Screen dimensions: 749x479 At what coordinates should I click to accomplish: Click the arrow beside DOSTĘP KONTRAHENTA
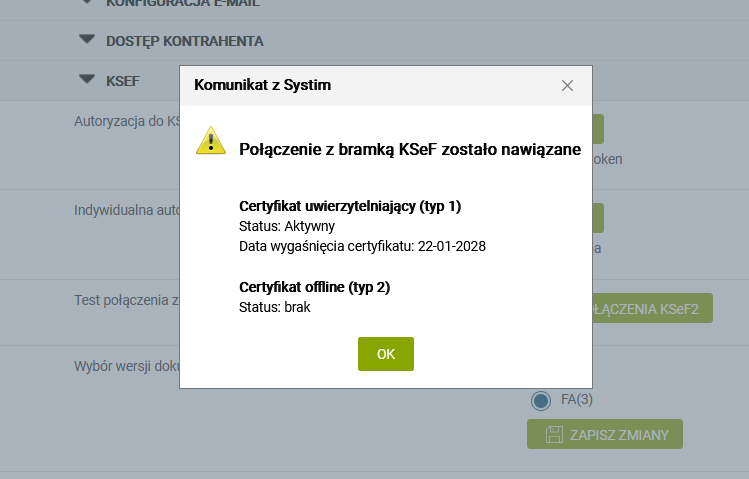tap(87, 41)
